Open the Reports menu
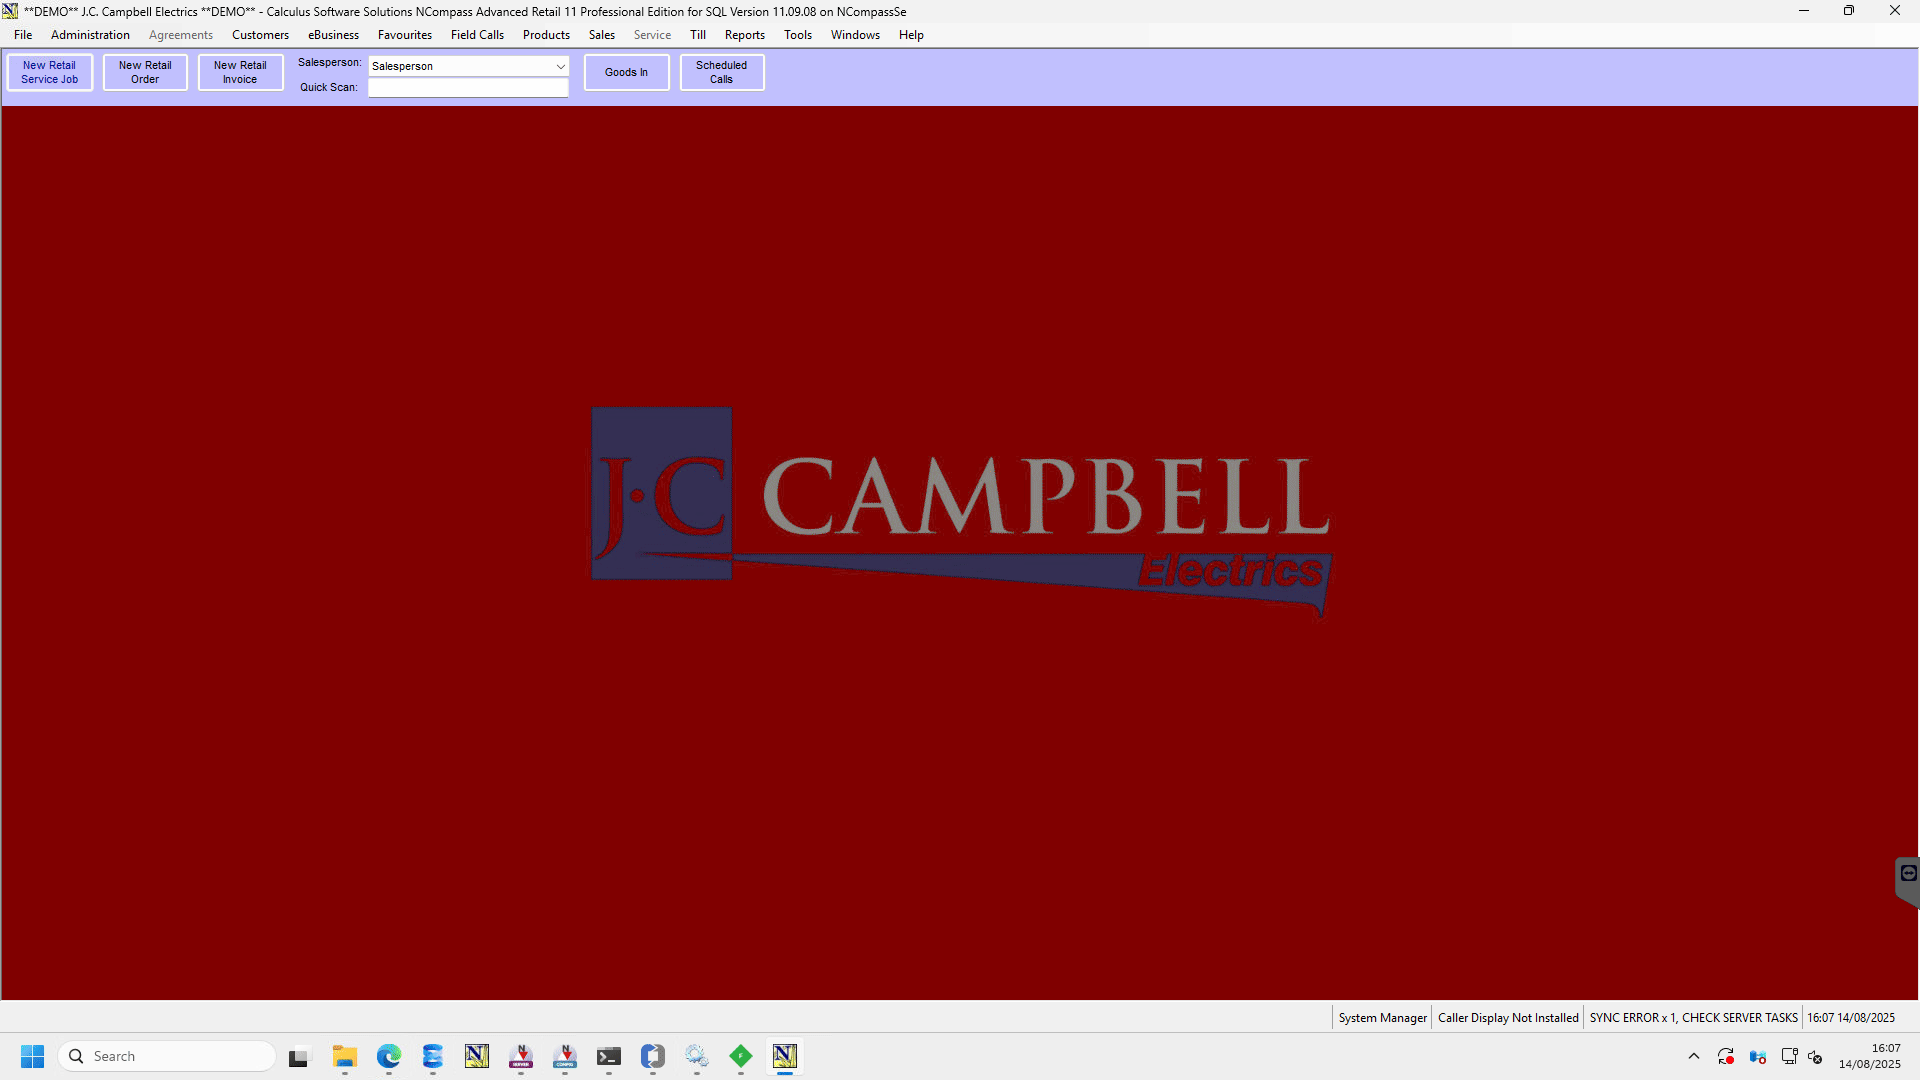 744,34
